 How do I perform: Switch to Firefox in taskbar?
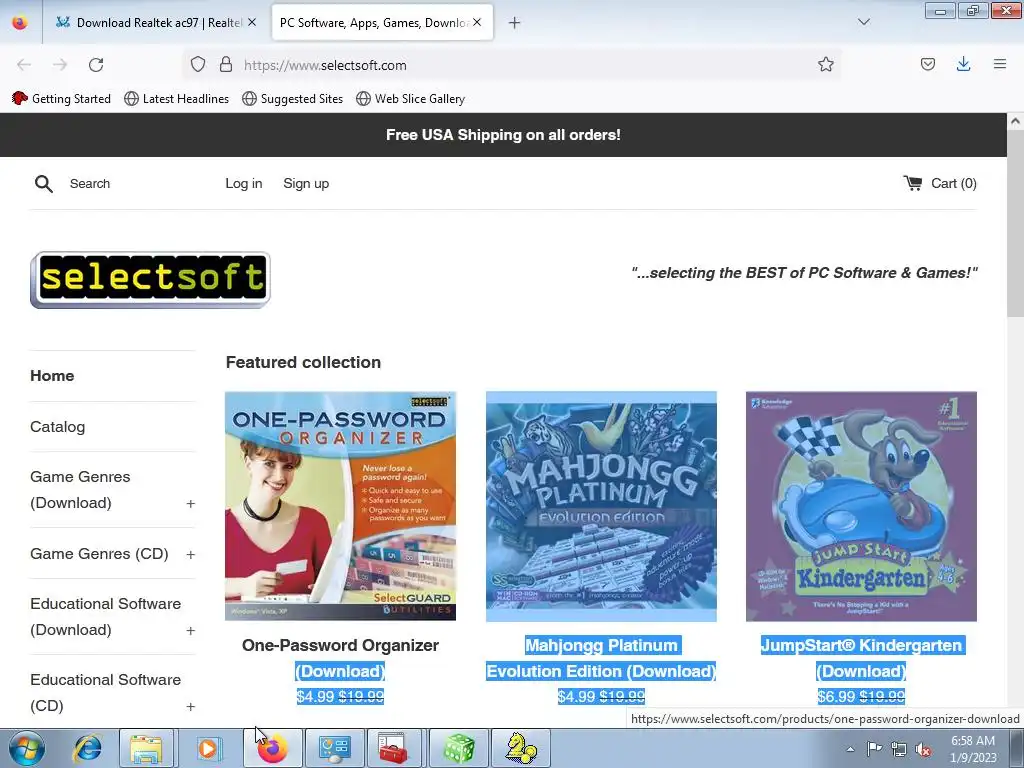pos(273,748)
